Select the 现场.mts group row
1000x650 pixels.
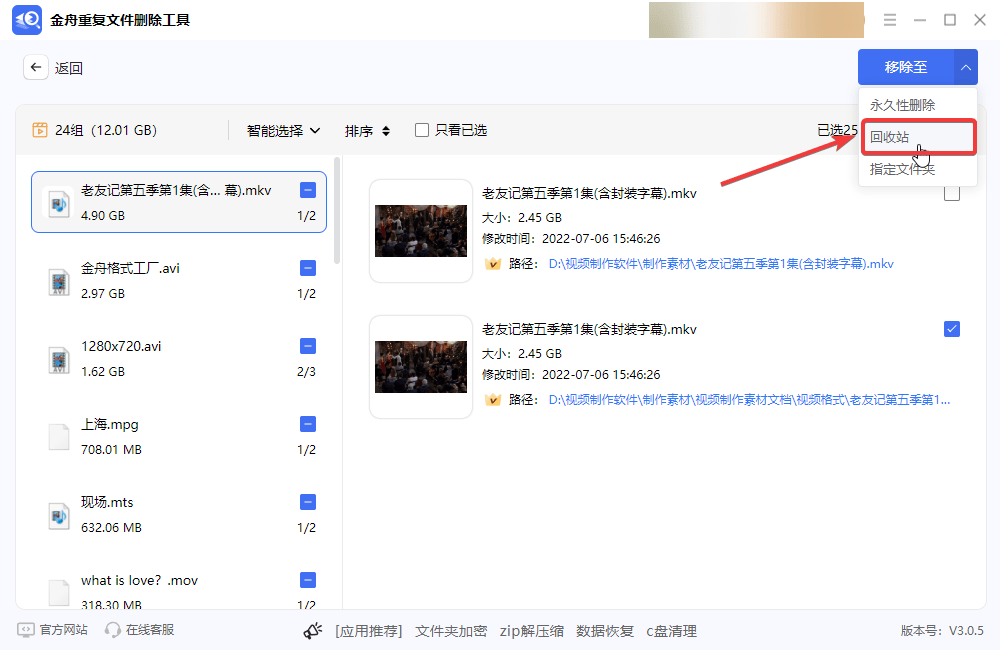(179, 515)
